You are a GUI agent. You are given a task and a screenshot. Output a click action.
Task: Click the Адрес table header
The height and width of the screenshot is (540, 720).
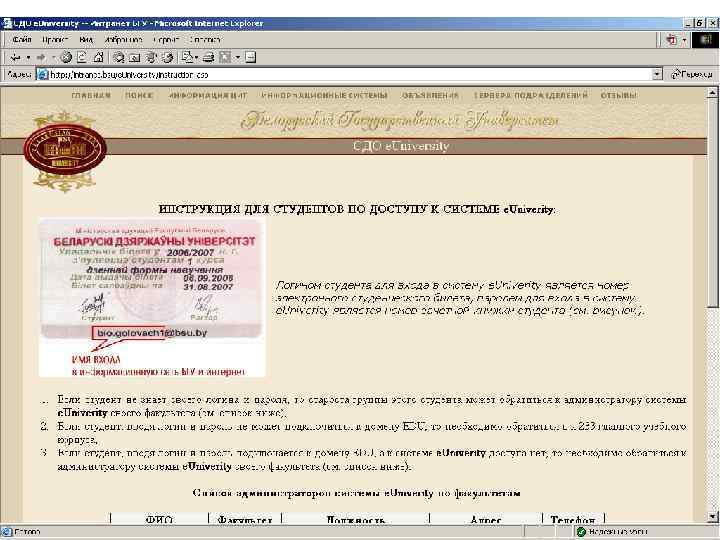click(486, 519)
